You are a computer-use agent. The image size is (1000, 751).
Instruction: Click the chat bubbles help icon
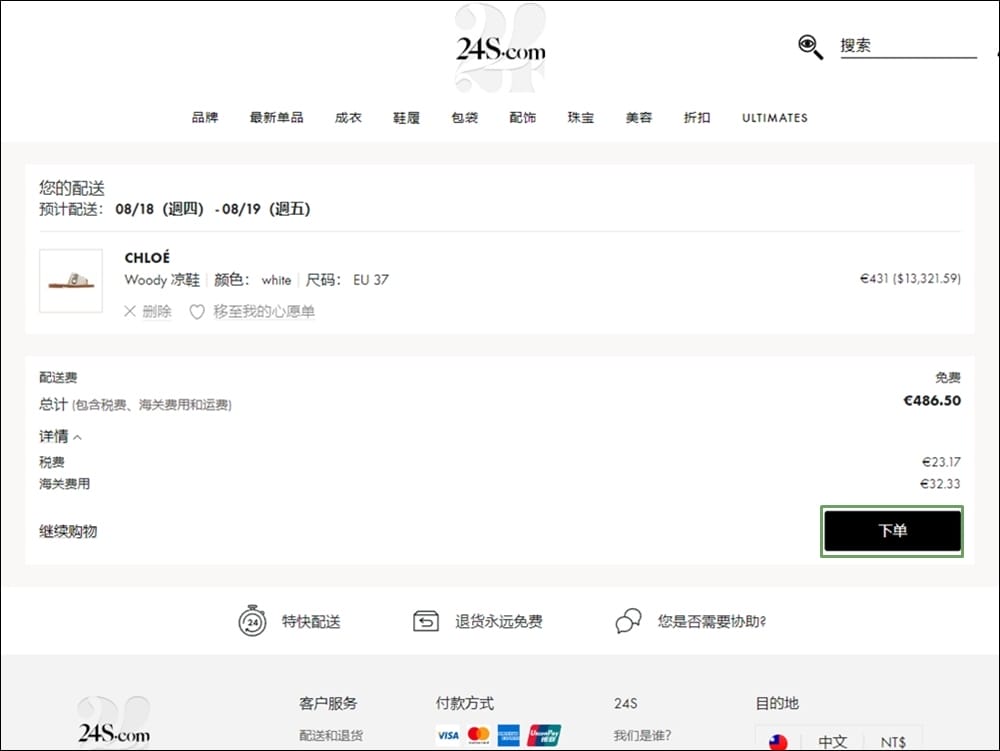(628, 621)
